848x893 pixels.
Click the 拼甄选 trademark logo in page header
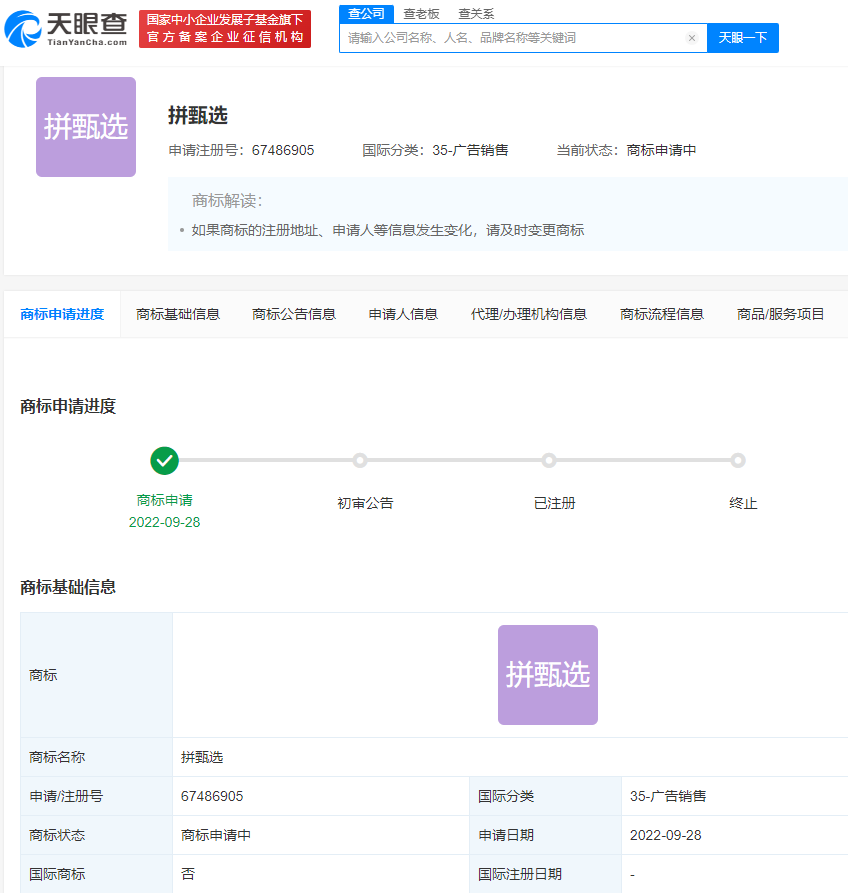[x=85, y=125]
